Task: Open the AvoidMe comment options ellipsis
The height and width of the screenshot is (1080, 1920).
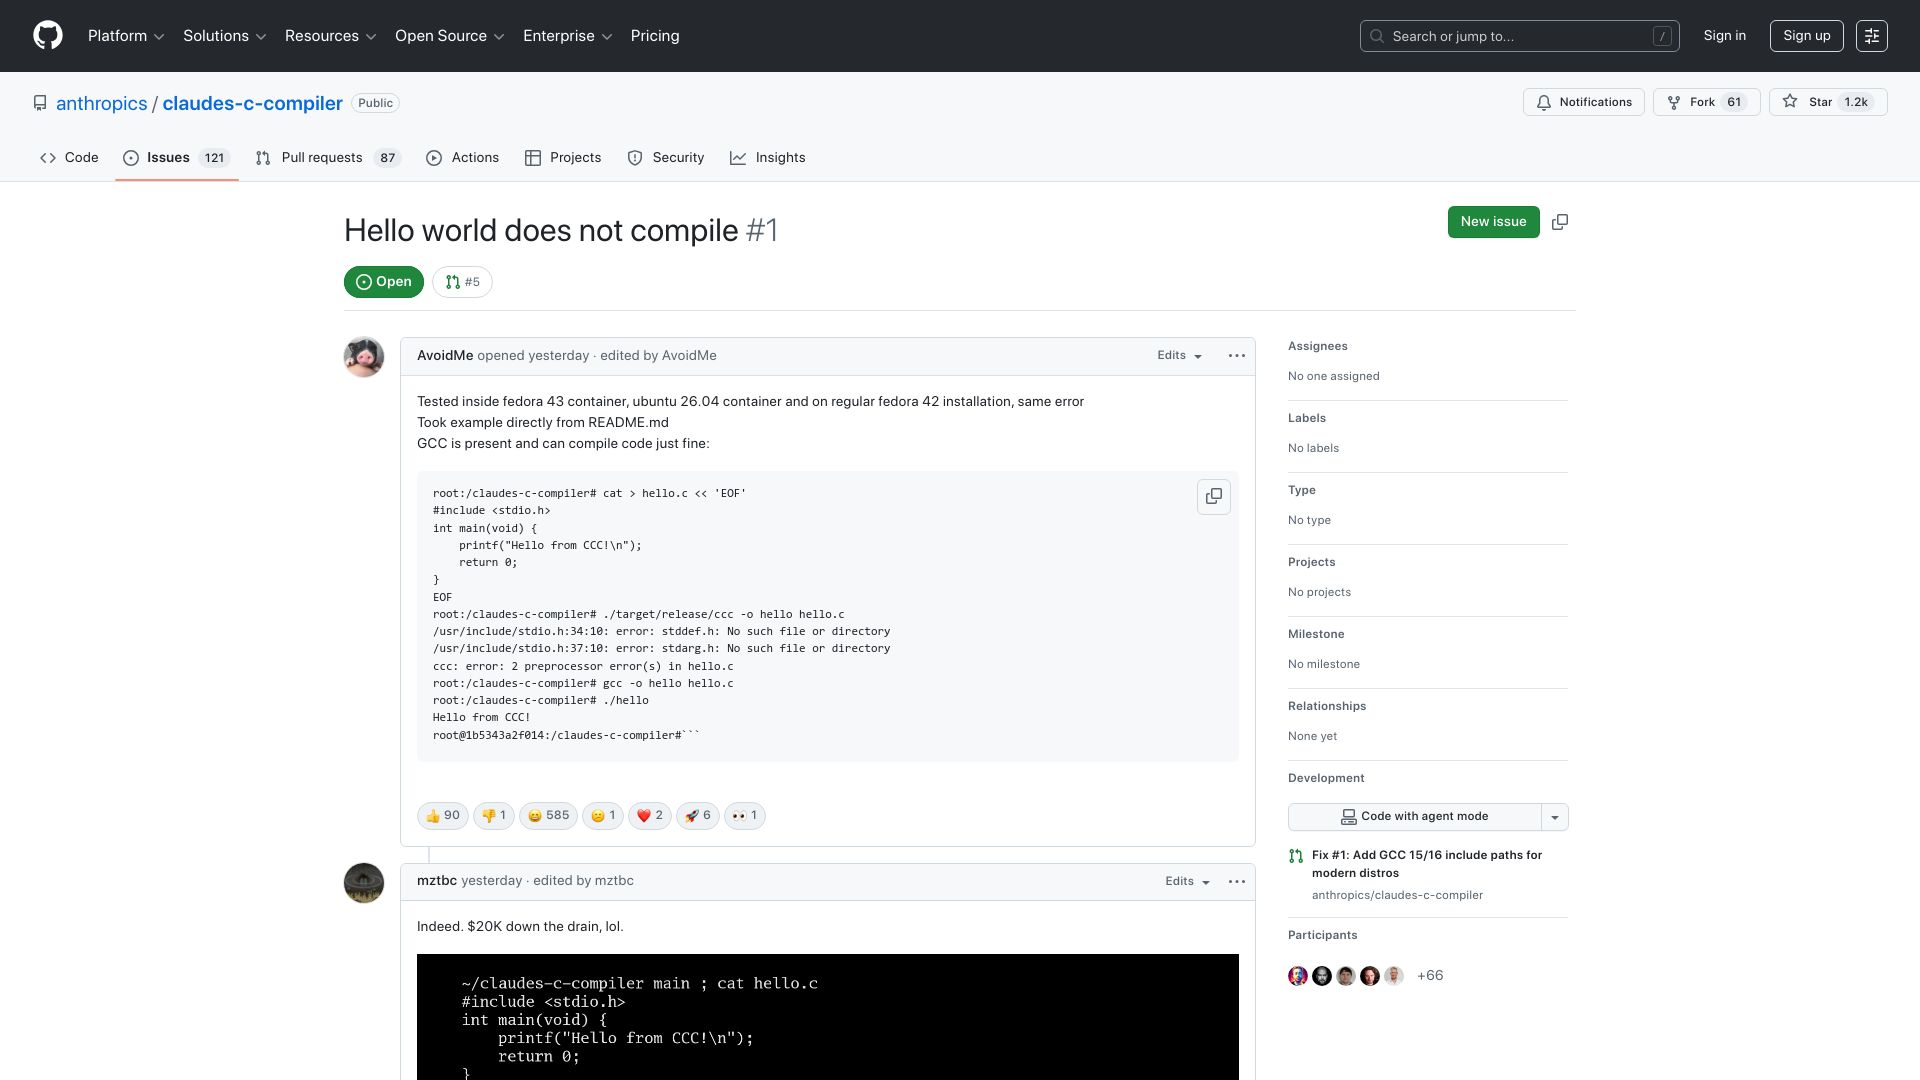Action: pyautogui.click(x=1237, y=356)
